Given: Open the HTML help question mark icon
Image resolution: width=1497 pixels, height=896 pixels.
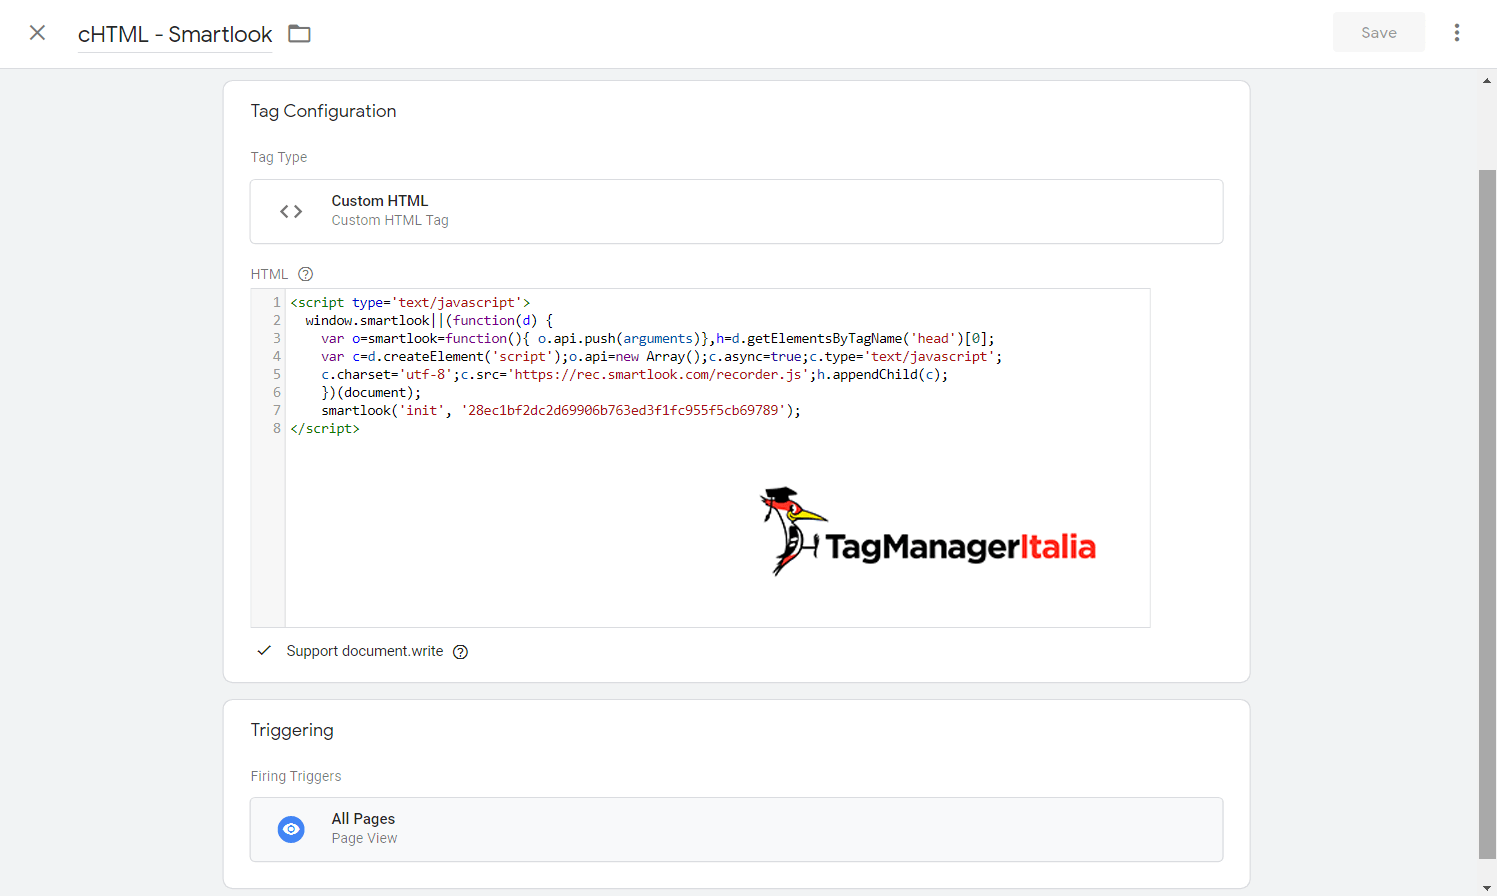Looking at the screenshot, I should coord(306,274).
